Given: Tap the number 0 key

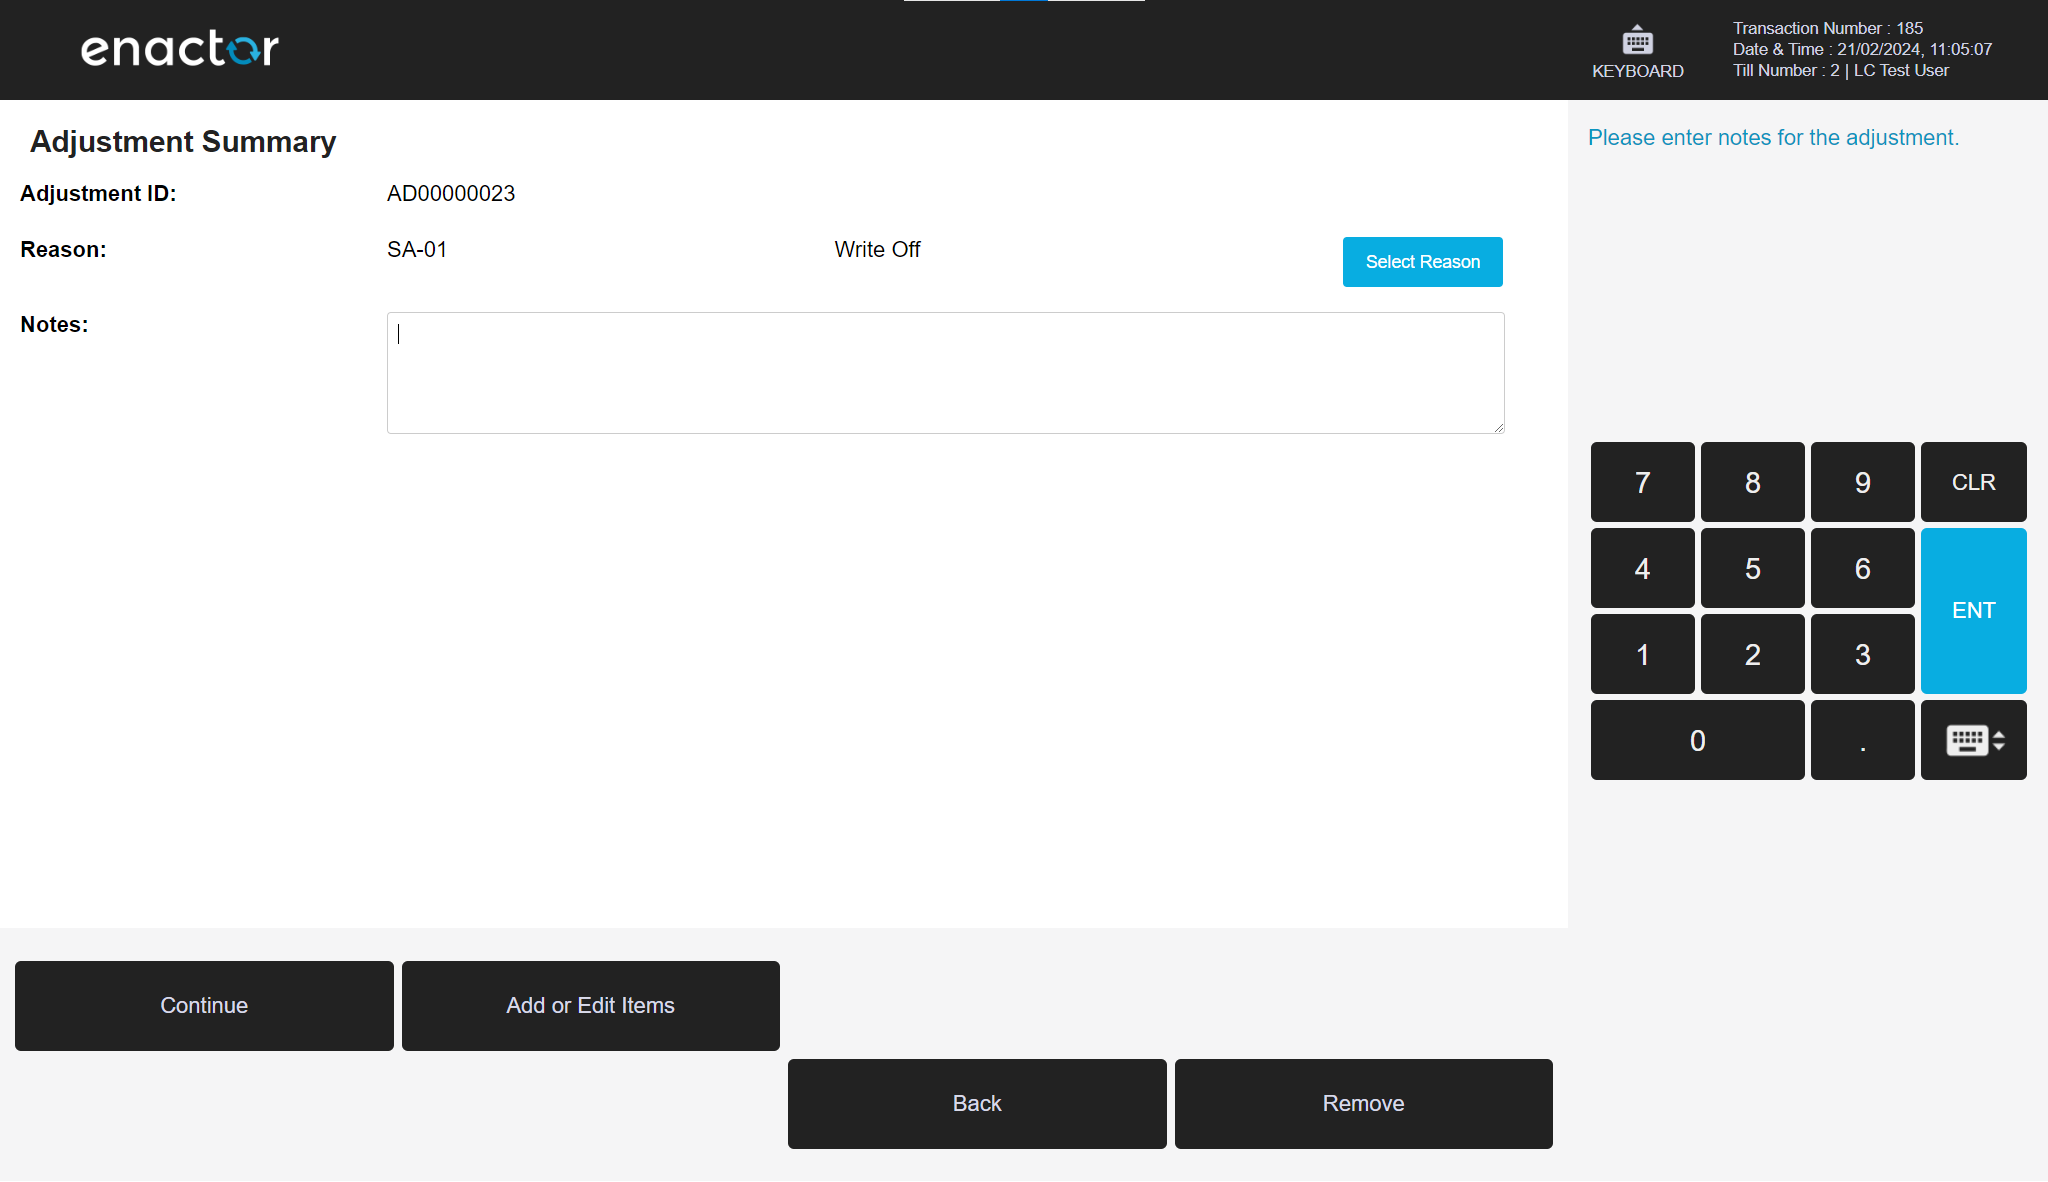Looking at the screenshot, I should pyautogui.click(x=1697, y=740).
